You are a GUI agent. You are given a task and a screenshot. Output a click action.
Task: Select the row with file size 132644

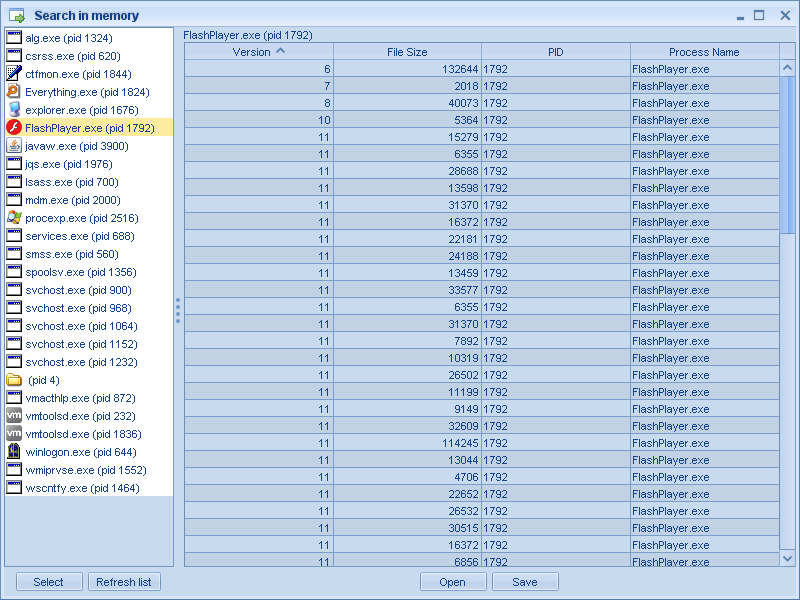(x=482, y=69)
